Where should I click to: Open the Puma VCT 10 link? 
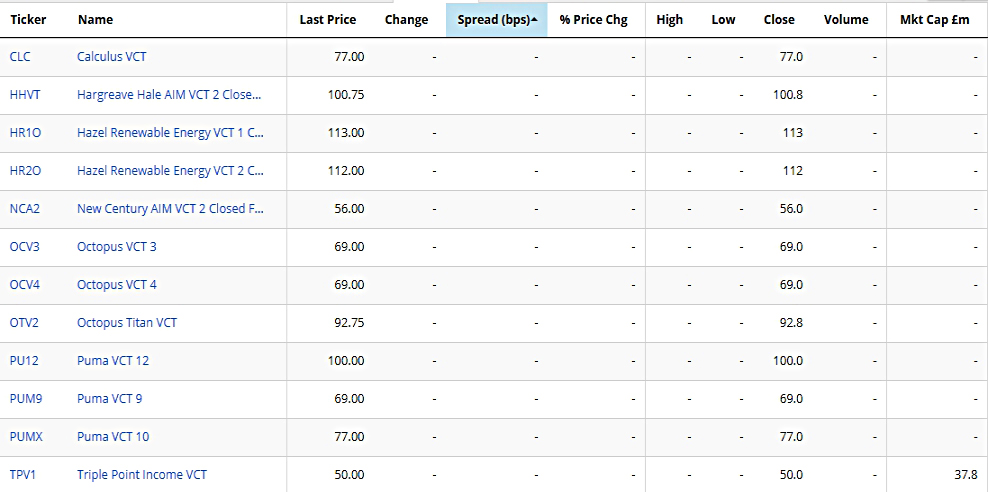[113, 436]
